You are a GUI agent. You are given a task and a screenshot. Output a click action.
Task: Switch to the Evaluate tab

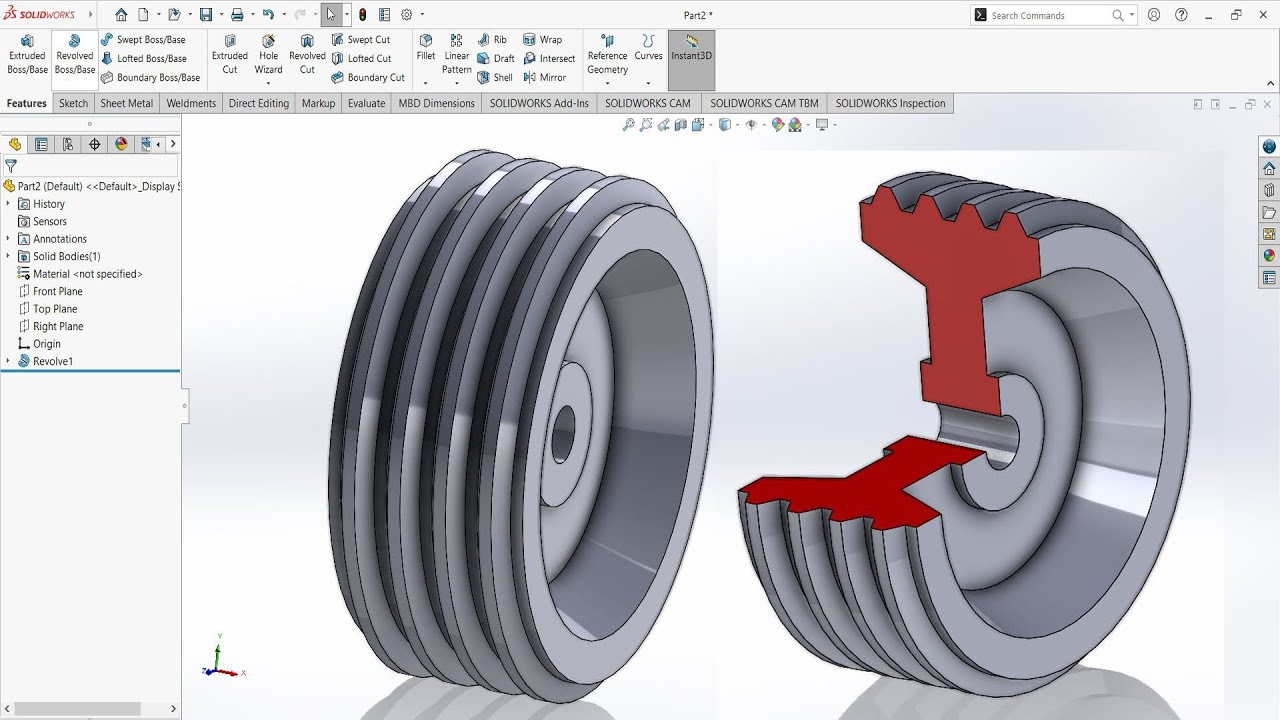(x=366, y=103)
